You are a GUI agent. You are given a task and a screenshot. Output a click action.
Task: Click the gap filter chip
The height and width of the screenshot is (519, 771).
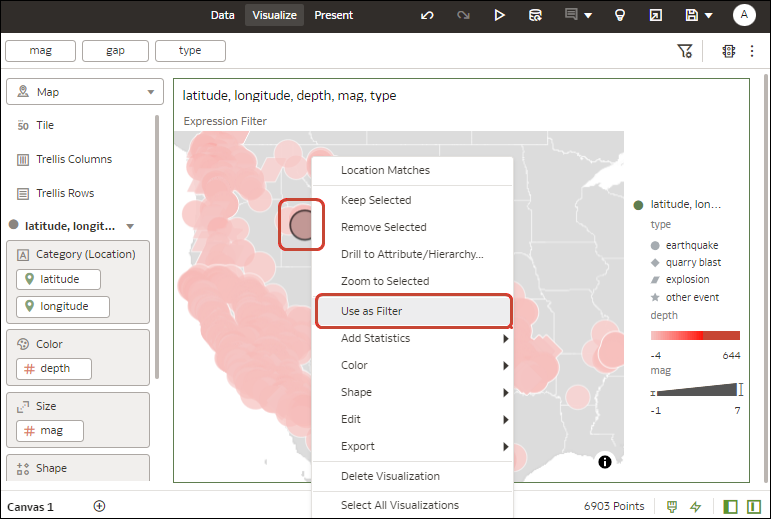point(115,51)
